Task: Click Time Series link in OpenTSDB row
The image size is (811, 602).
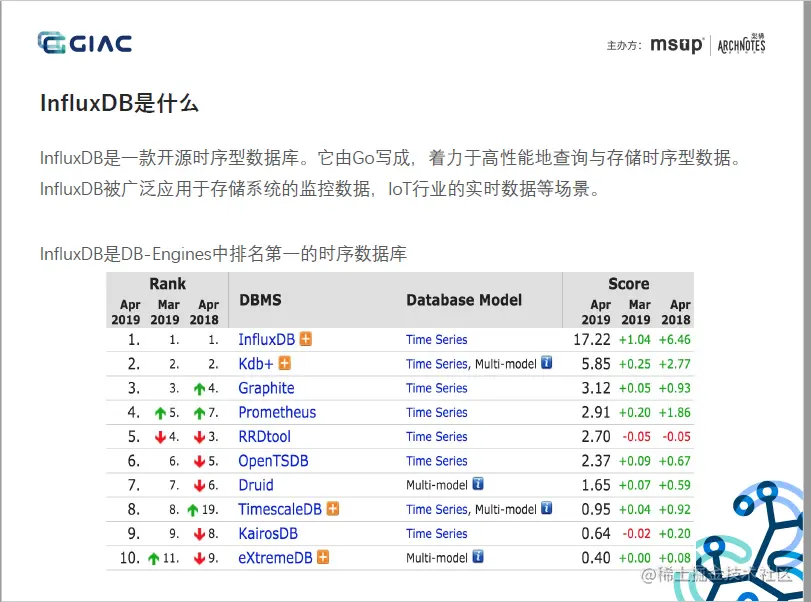Action: click(x=437, y=461)
